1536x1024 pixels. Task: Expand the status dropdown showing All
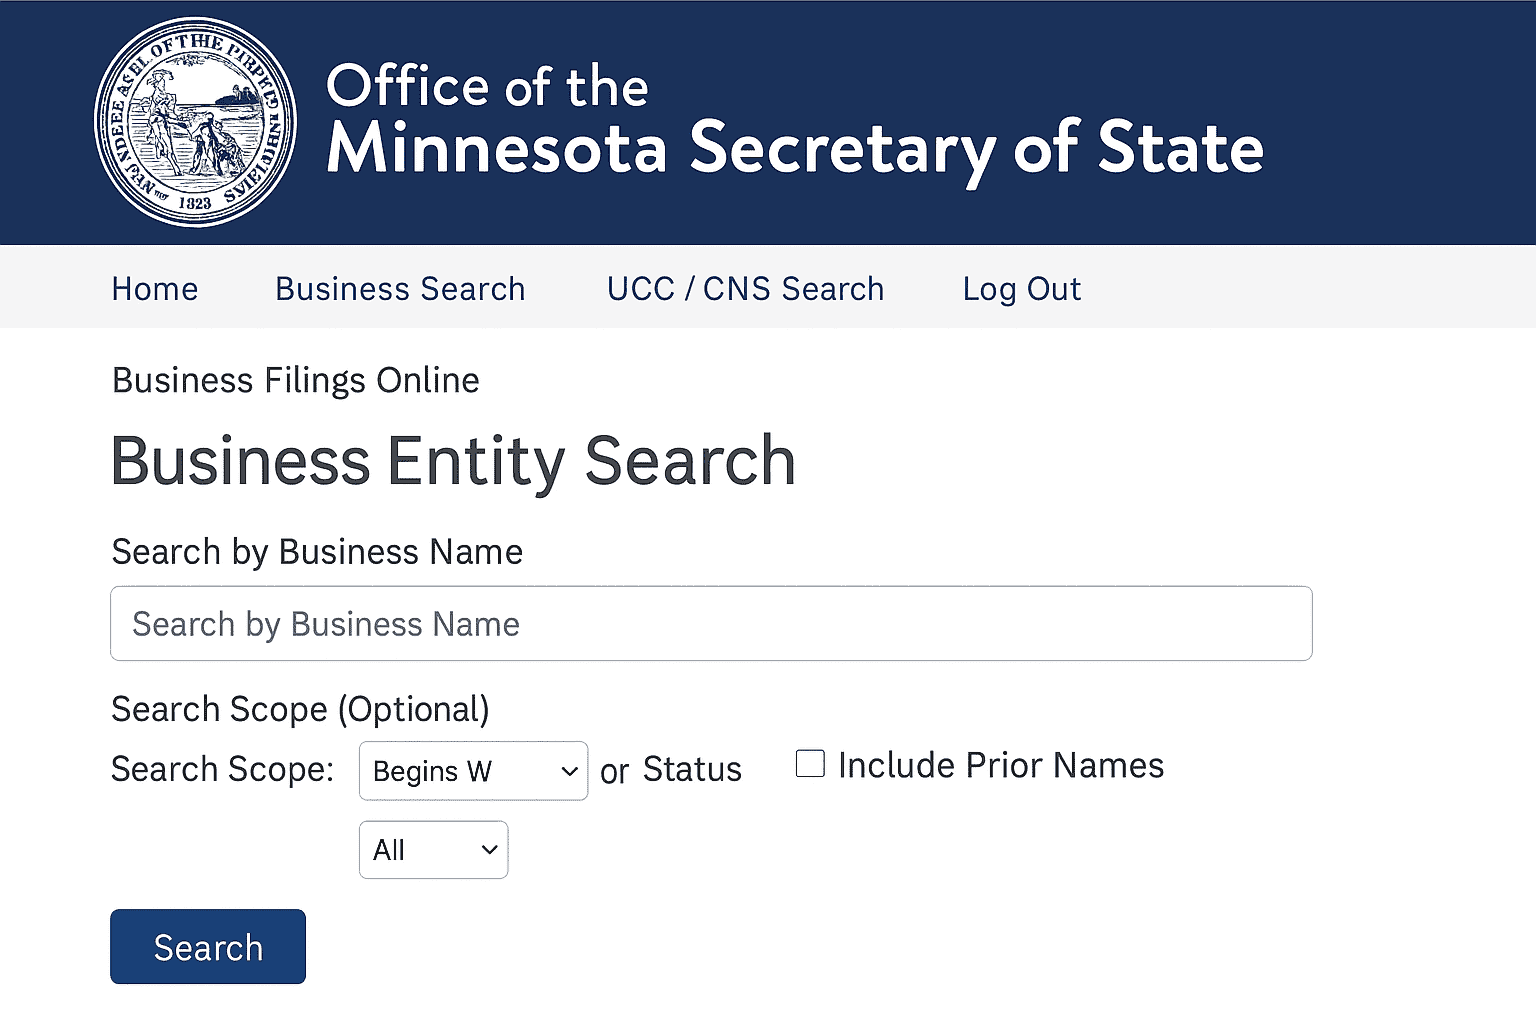point(433,849)
